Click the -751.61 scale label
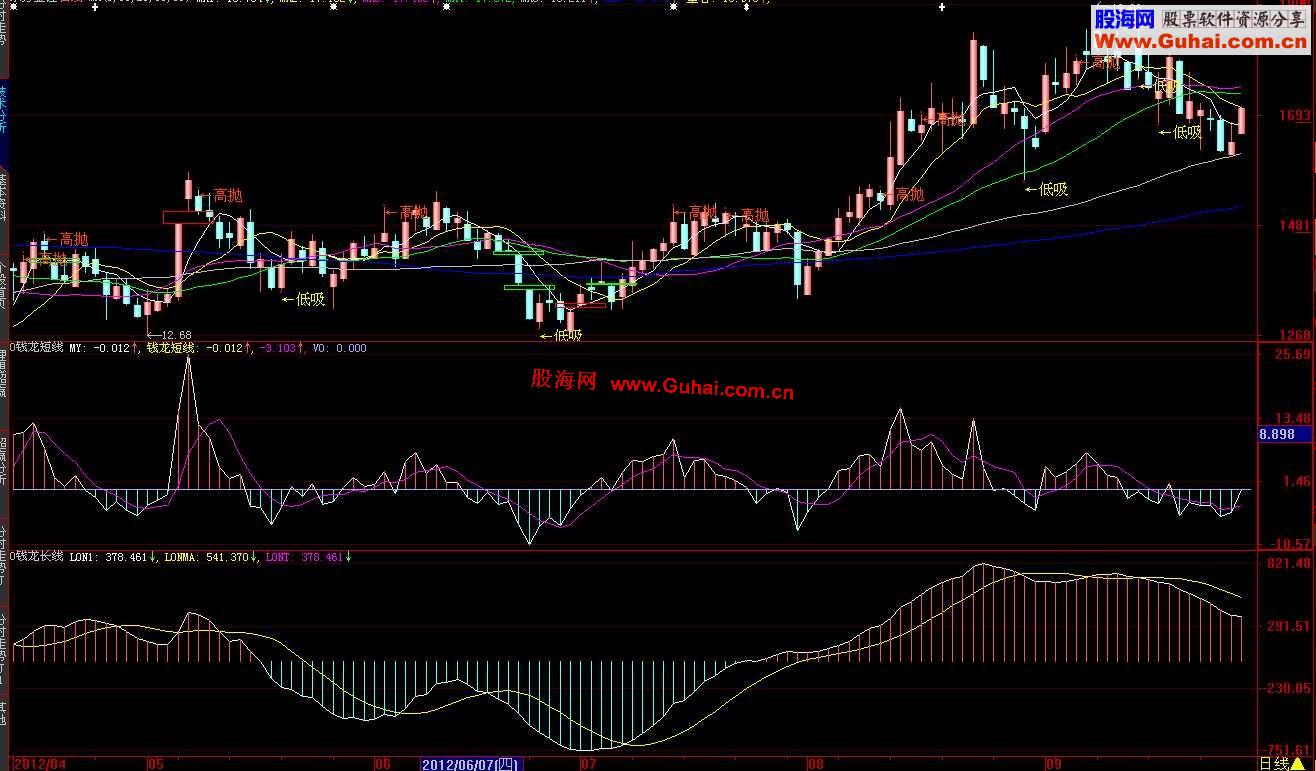 1286,750
